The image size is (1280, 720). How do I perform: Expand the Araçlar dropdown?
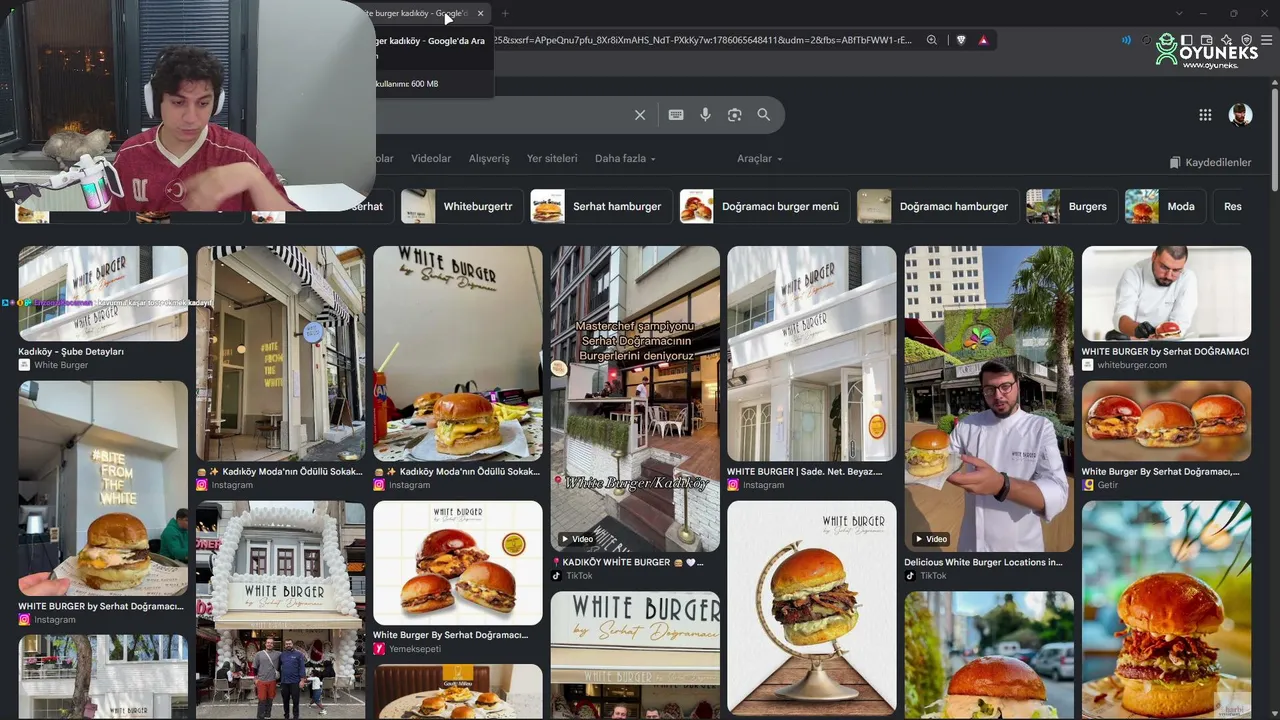(760, 158)
